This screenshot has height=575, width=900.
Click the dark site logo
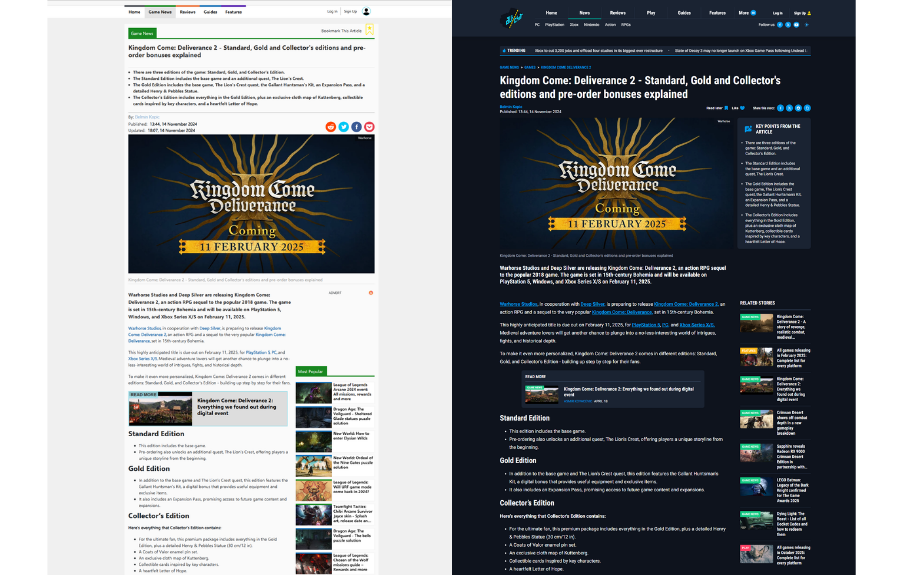click(511, 19)
